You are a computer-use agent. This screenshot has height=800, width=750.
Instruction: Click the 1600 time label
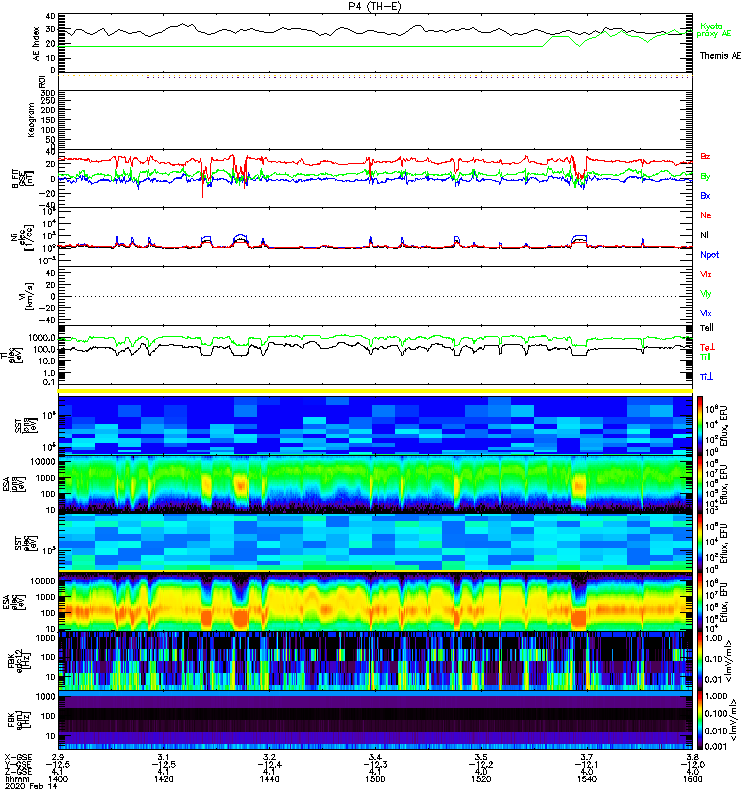pos(692,779)
